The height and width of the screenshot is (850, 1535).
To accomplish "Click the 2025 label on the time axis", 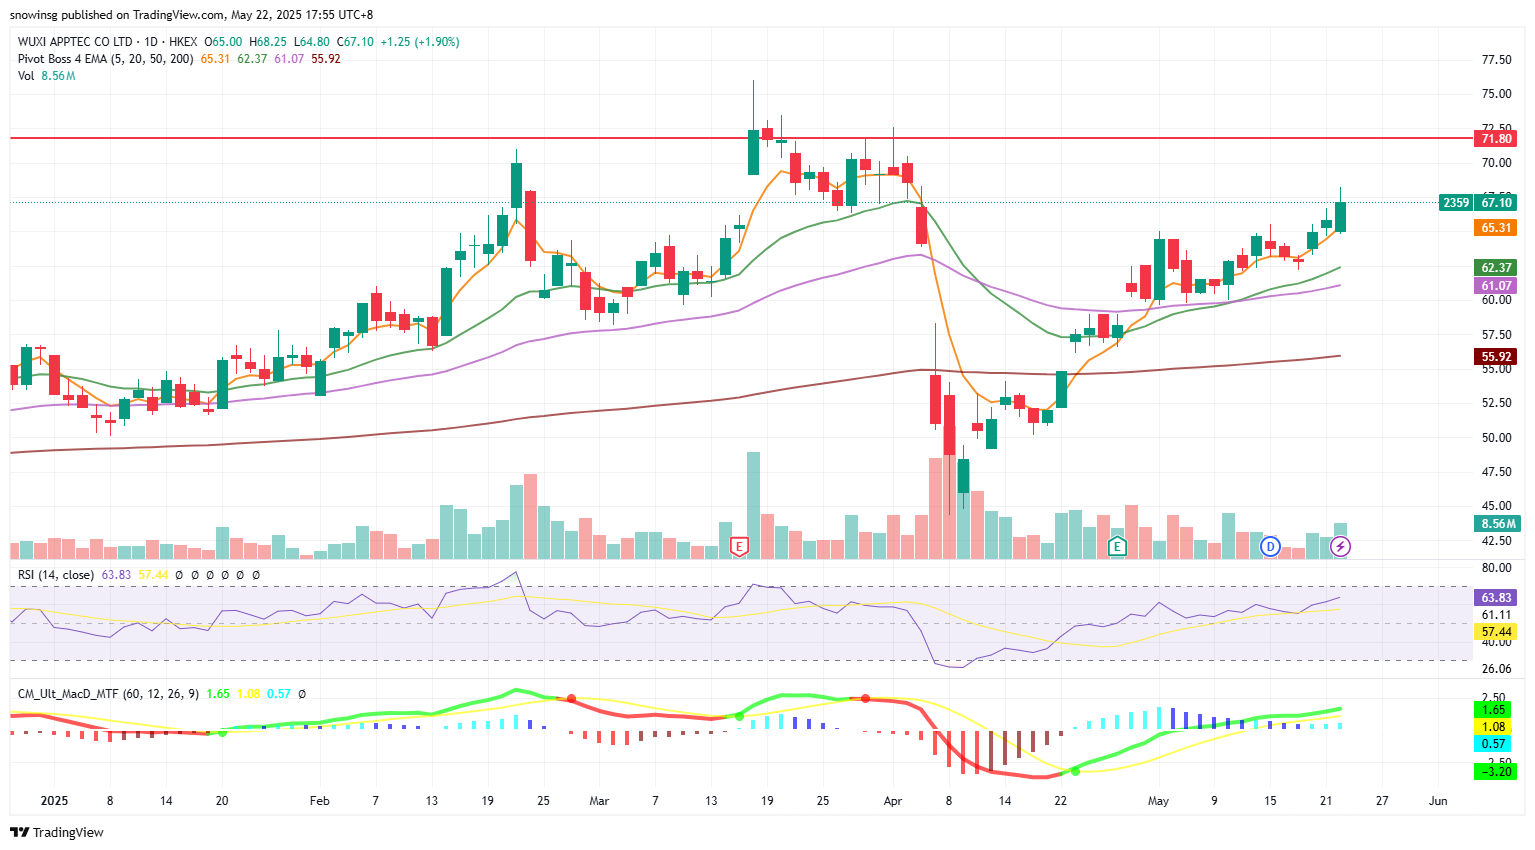I will [x=54, y=801].
